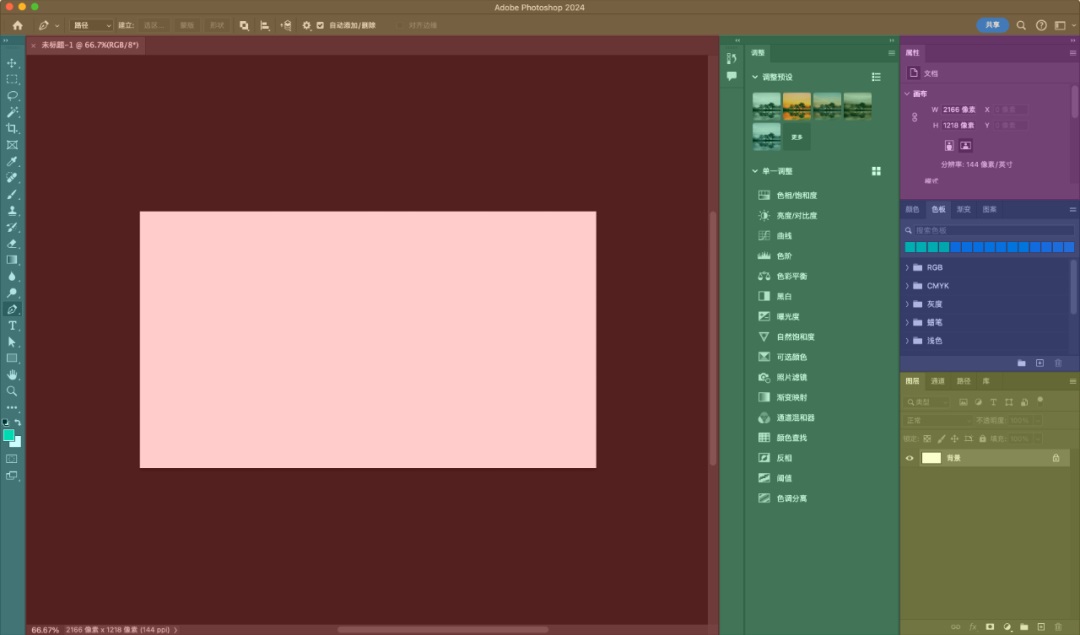1080x635 pixels.
Task: Switch to the 通道 tab
Action: (x=937, y=381)
